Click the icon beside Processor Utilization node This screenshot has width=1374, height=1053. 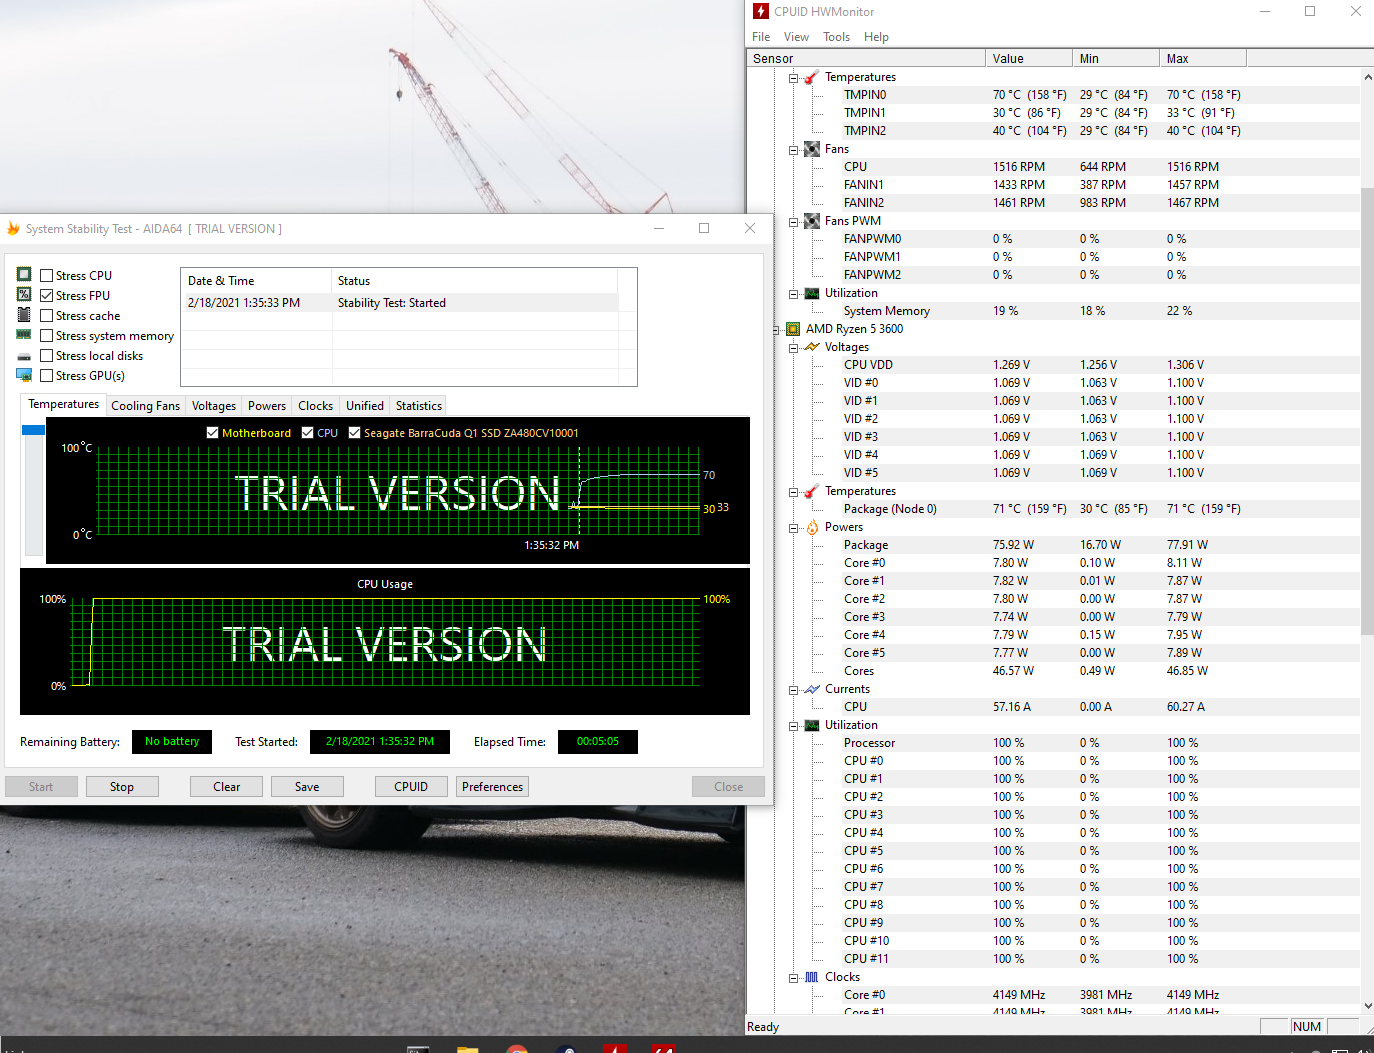pyautogui.click(x=811, y=725)
